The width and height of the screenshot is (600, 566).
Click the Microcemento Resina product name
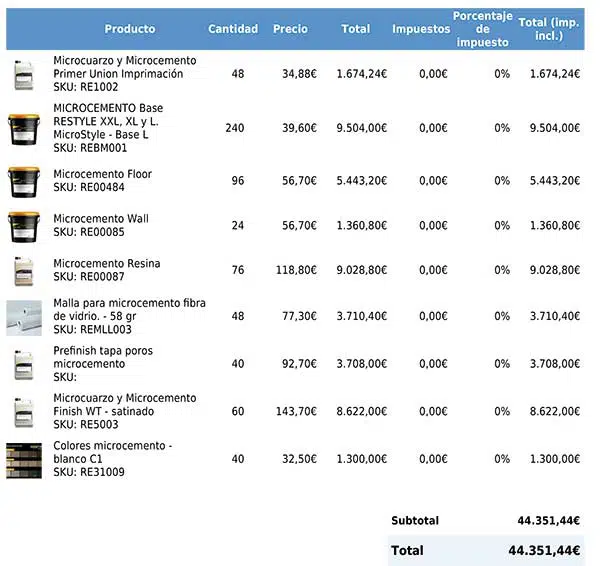pos(106,264)
